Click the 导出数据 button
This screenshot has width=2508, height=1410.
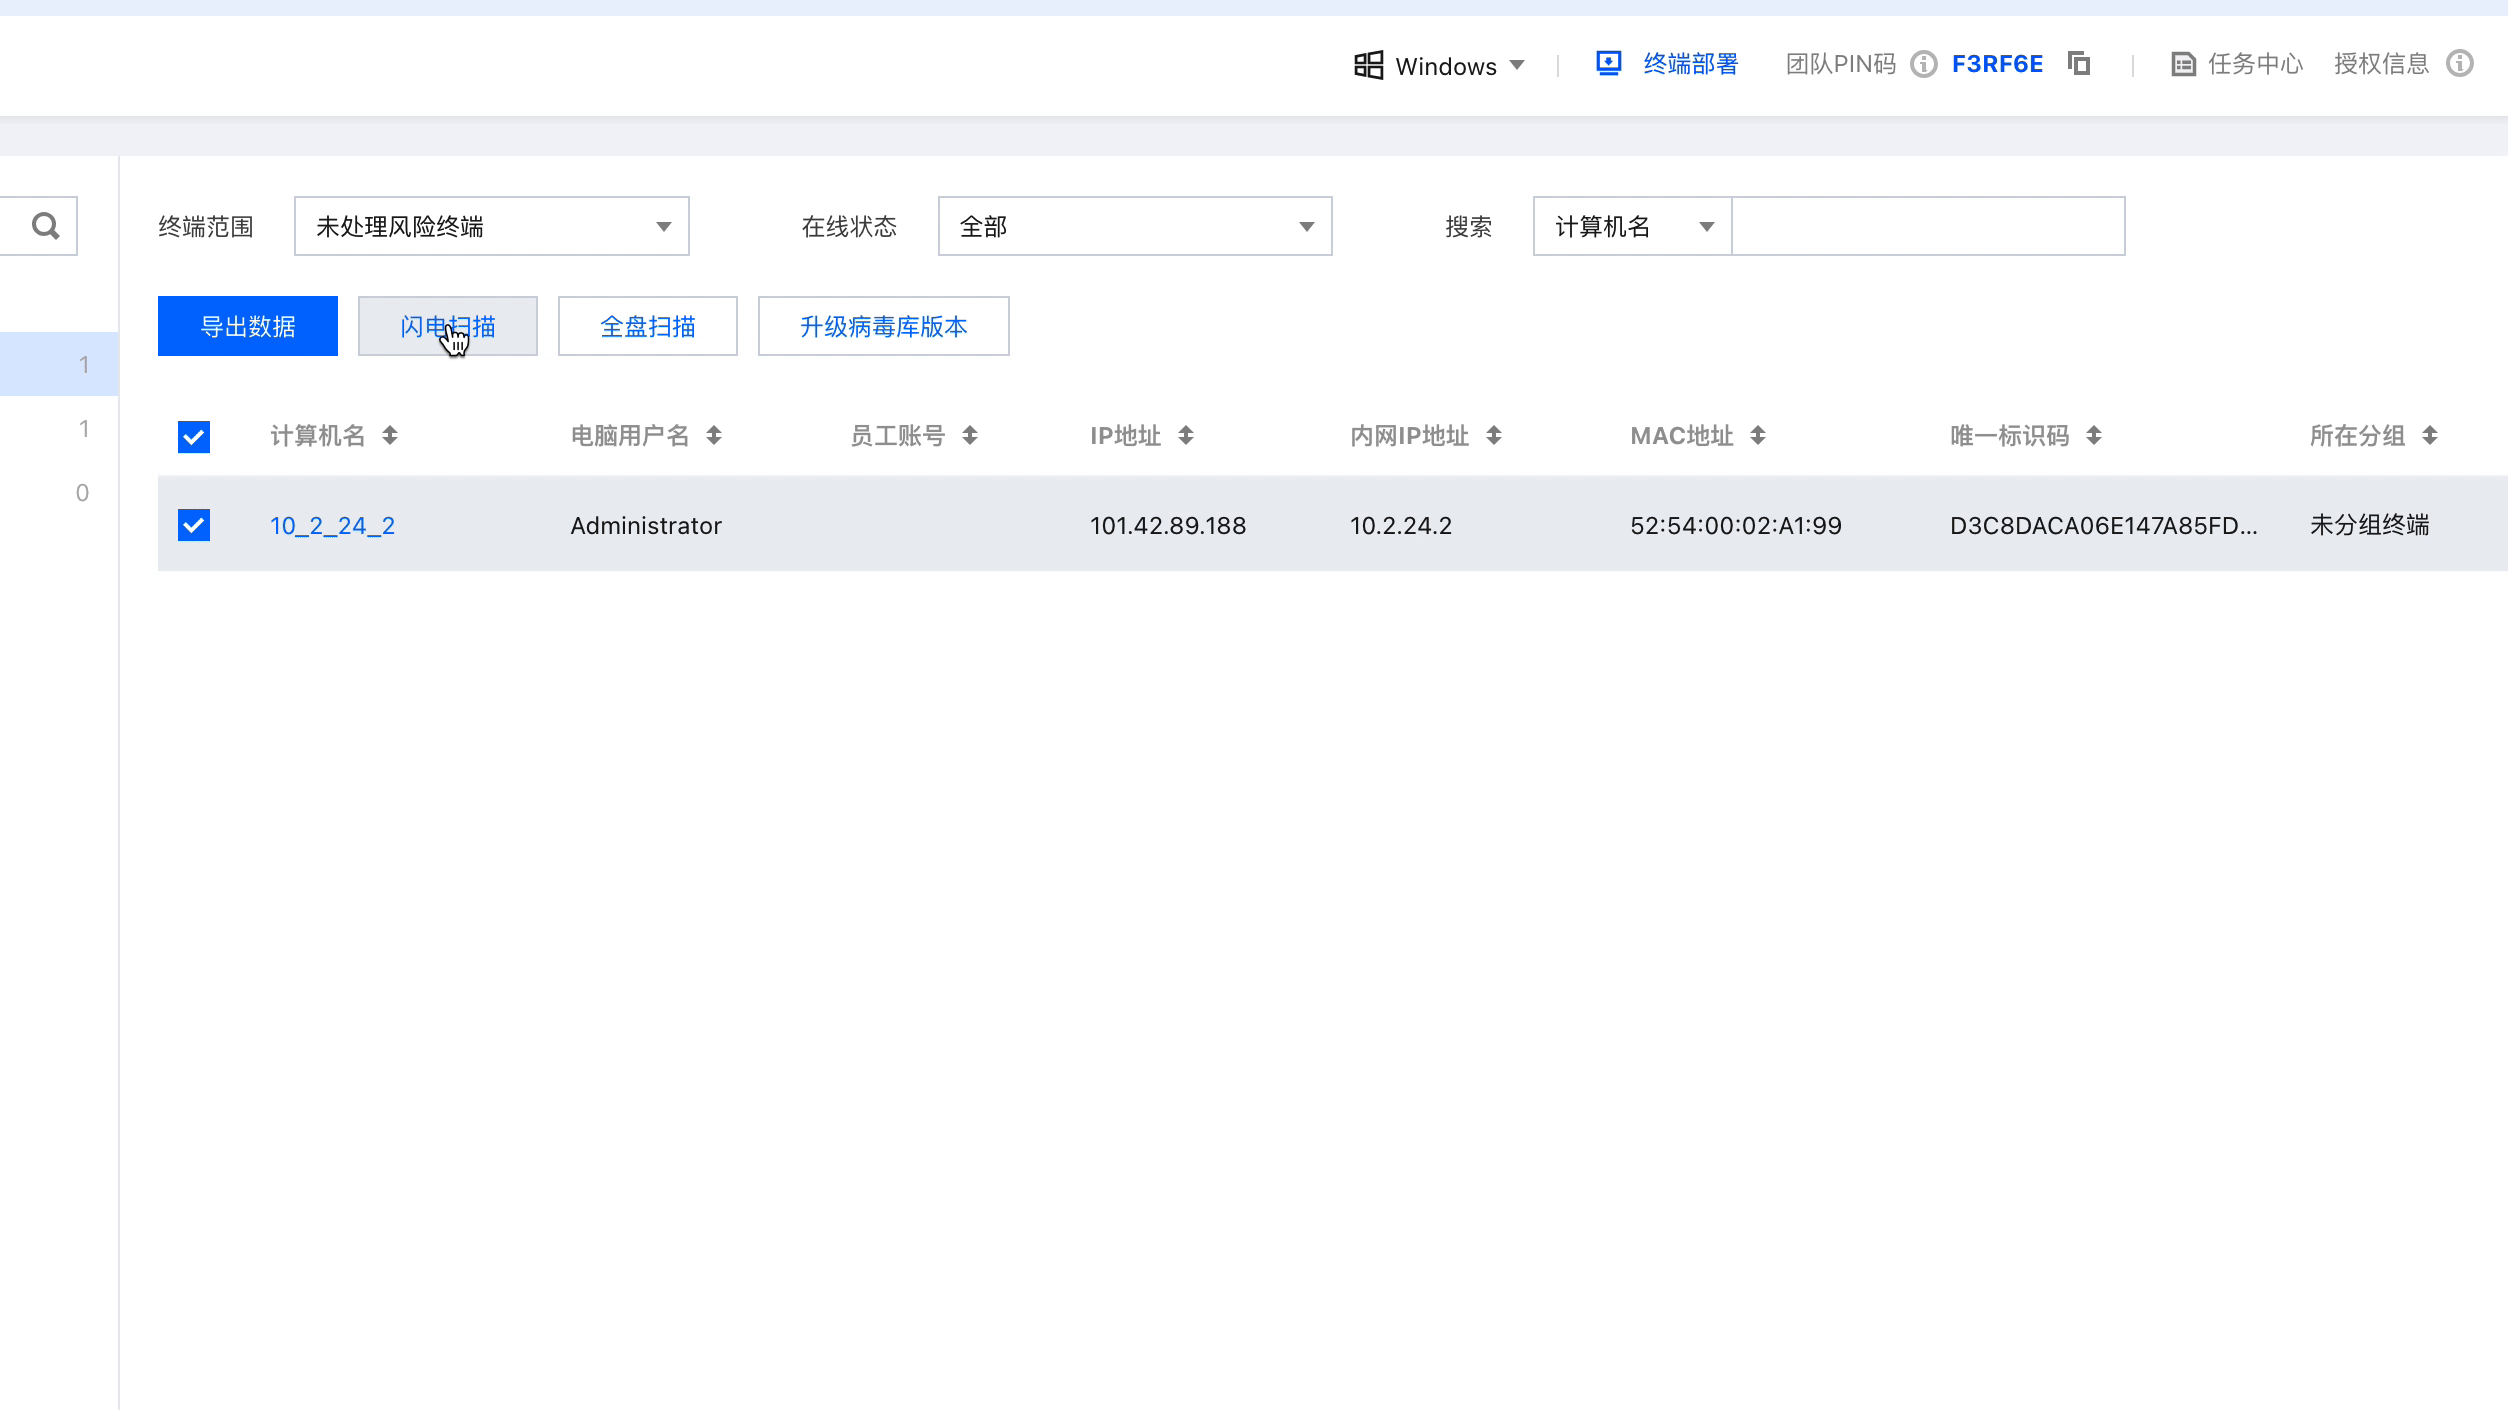point(248,326)
